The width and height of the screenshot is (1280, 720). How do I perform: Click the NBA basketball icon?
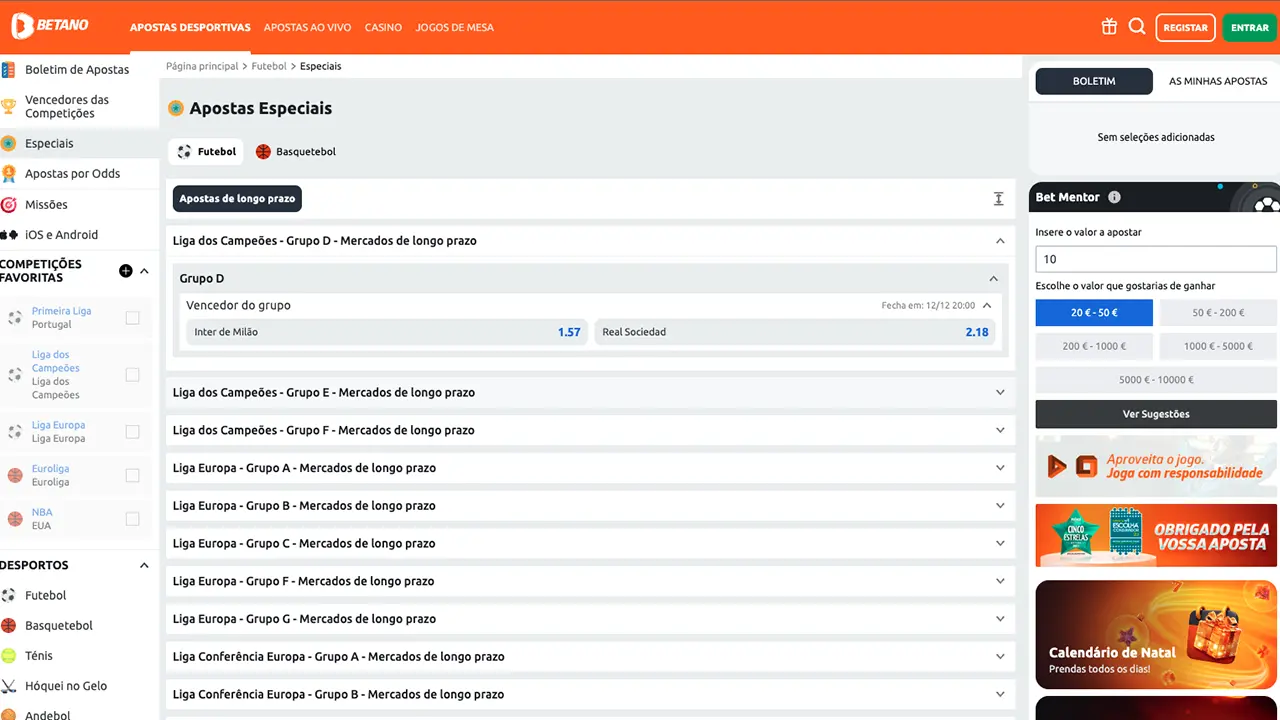15,519
